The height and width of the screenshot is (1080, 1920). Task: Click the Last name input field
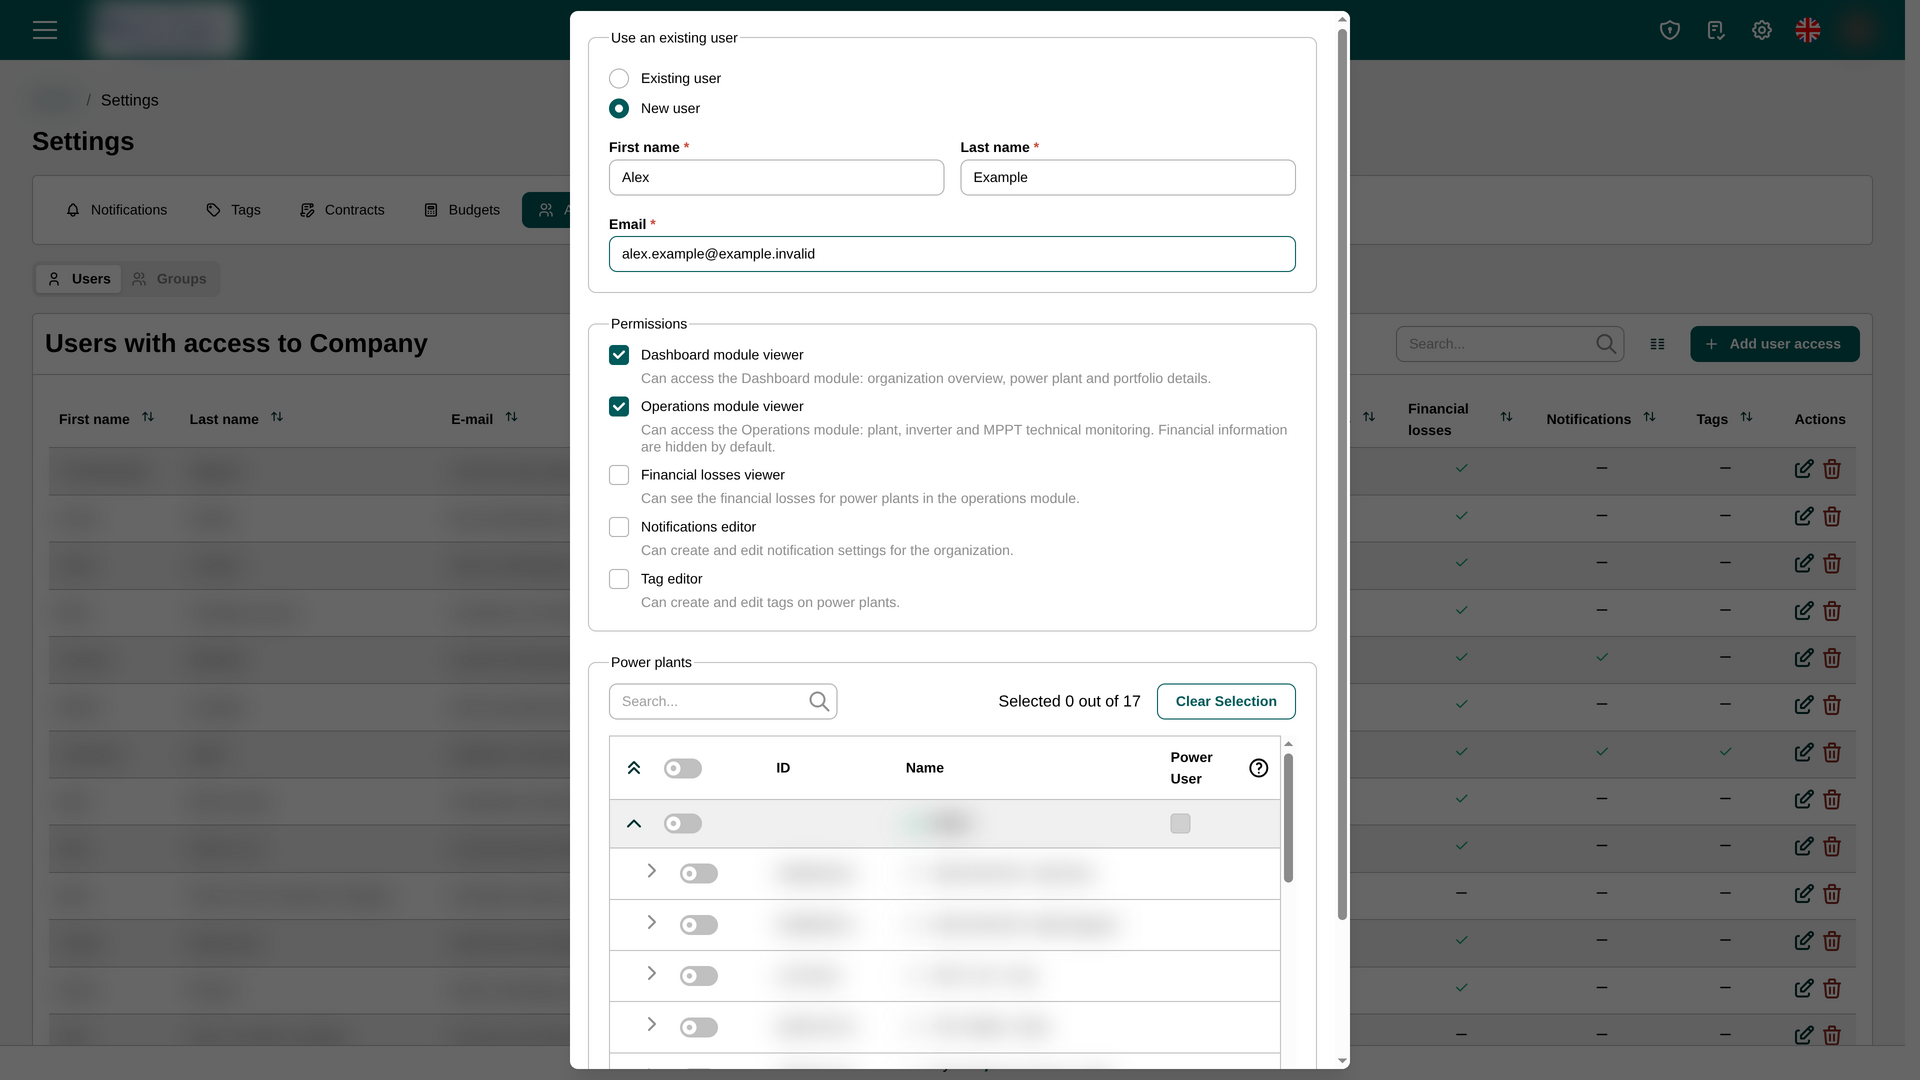point(1128,178)
